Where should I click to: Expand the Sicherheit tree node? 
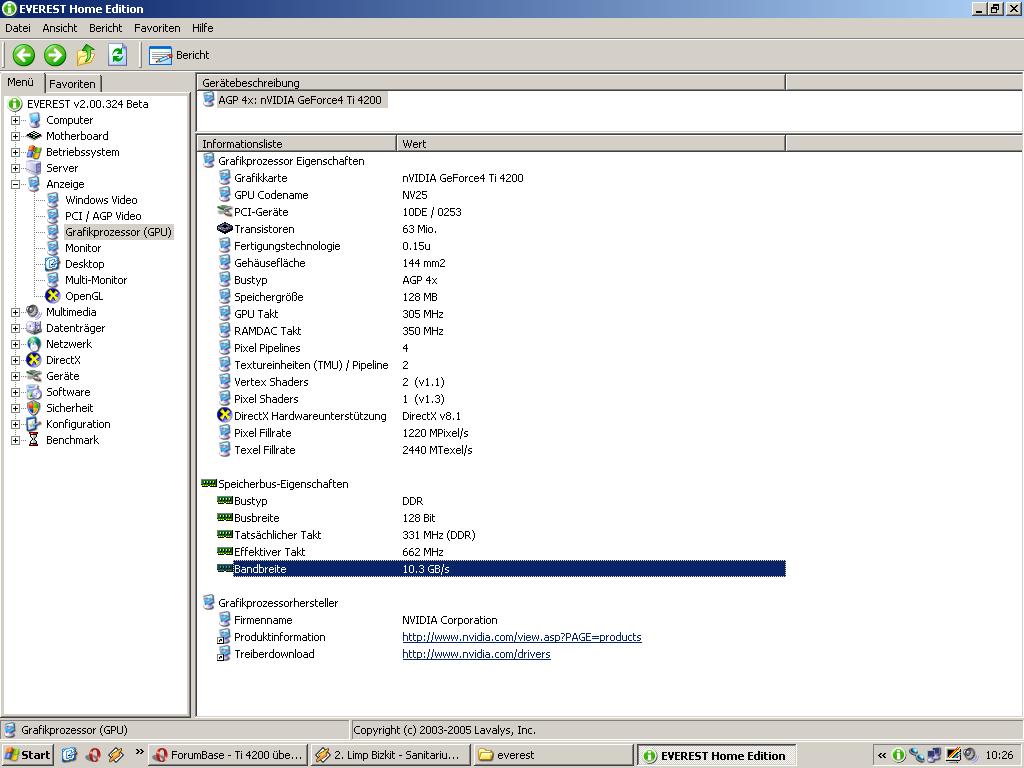[x=16, y=408]
